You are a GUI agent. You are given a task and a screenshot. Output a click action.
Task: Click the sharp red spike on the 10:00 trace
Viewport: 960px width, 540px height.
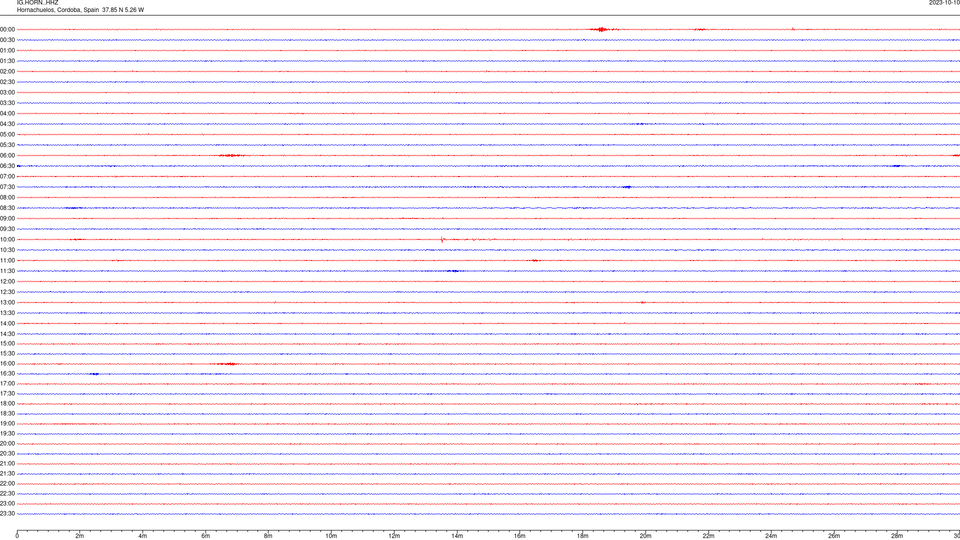coord(442,239)
